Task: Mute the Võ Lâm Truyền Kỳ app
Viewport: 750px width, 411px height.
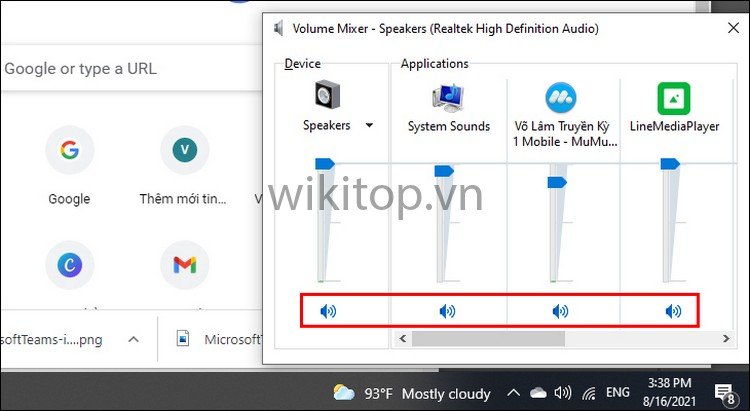Action: pos(561,312)
